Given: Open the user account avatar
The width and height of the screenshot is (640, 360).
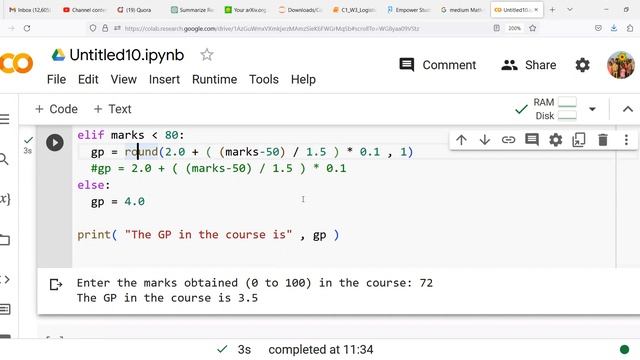Looking at the screenshot, I should click(621, 65).
